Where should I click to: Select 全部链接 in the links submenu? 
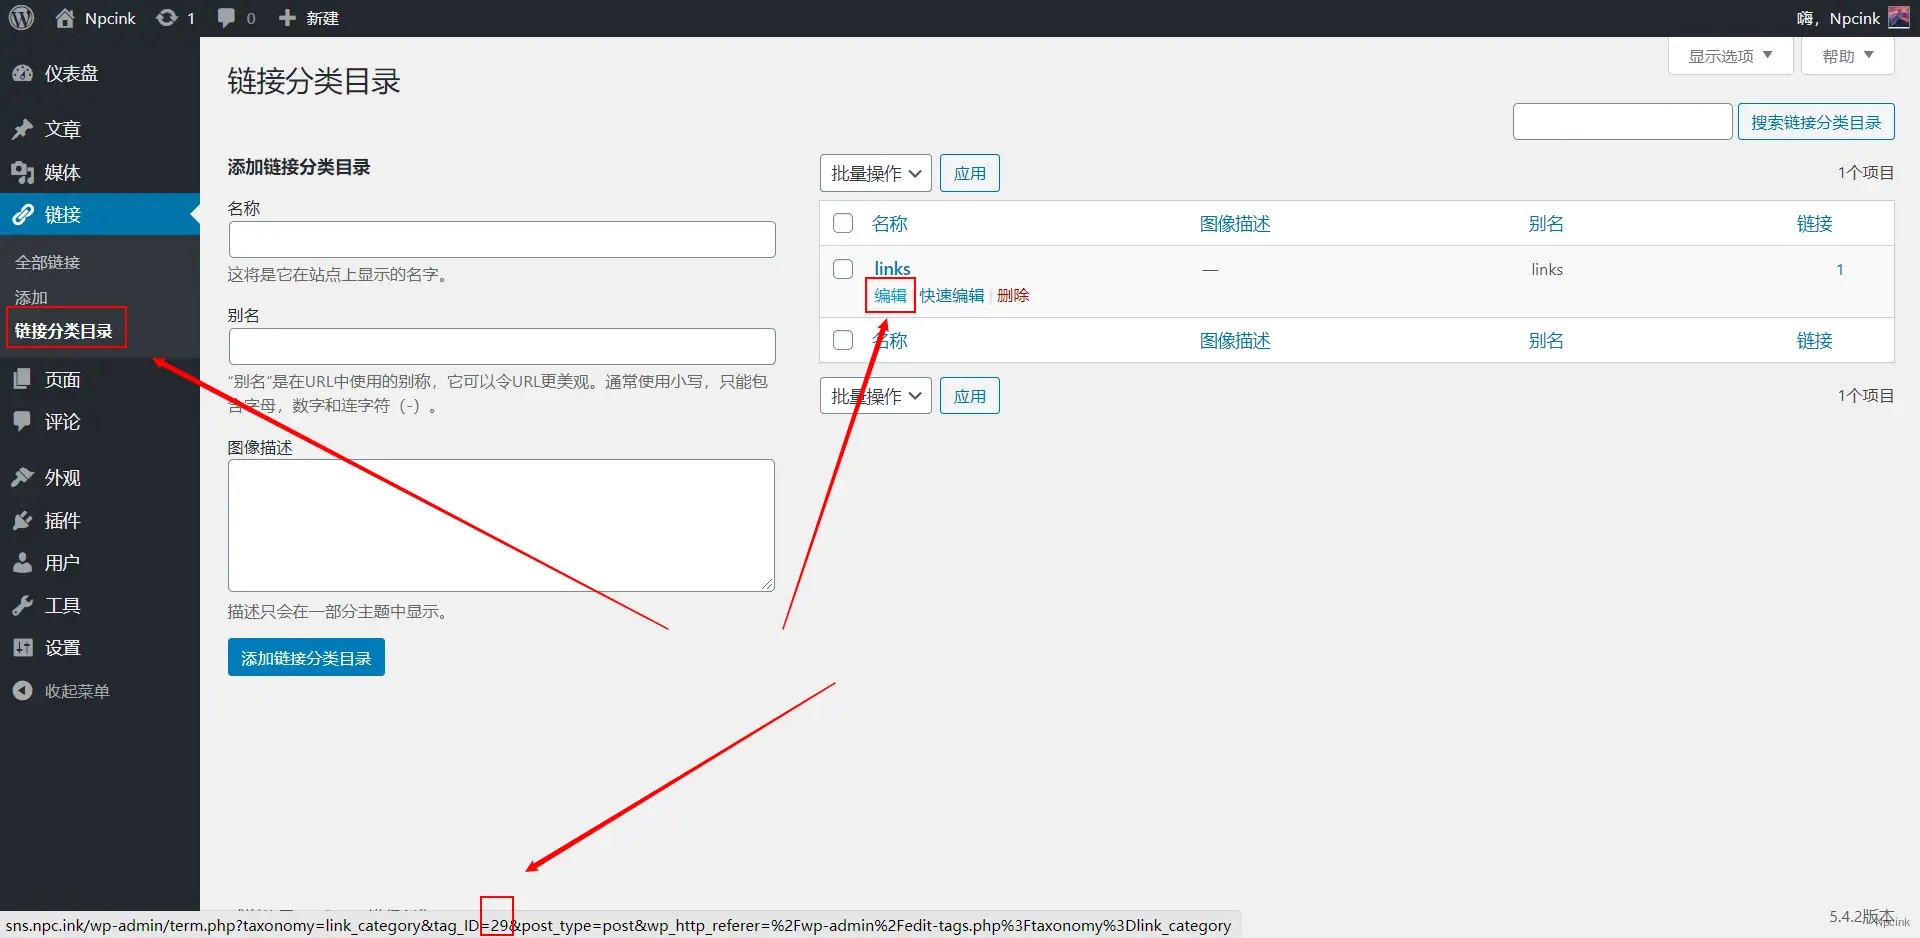tap(47, 262)
